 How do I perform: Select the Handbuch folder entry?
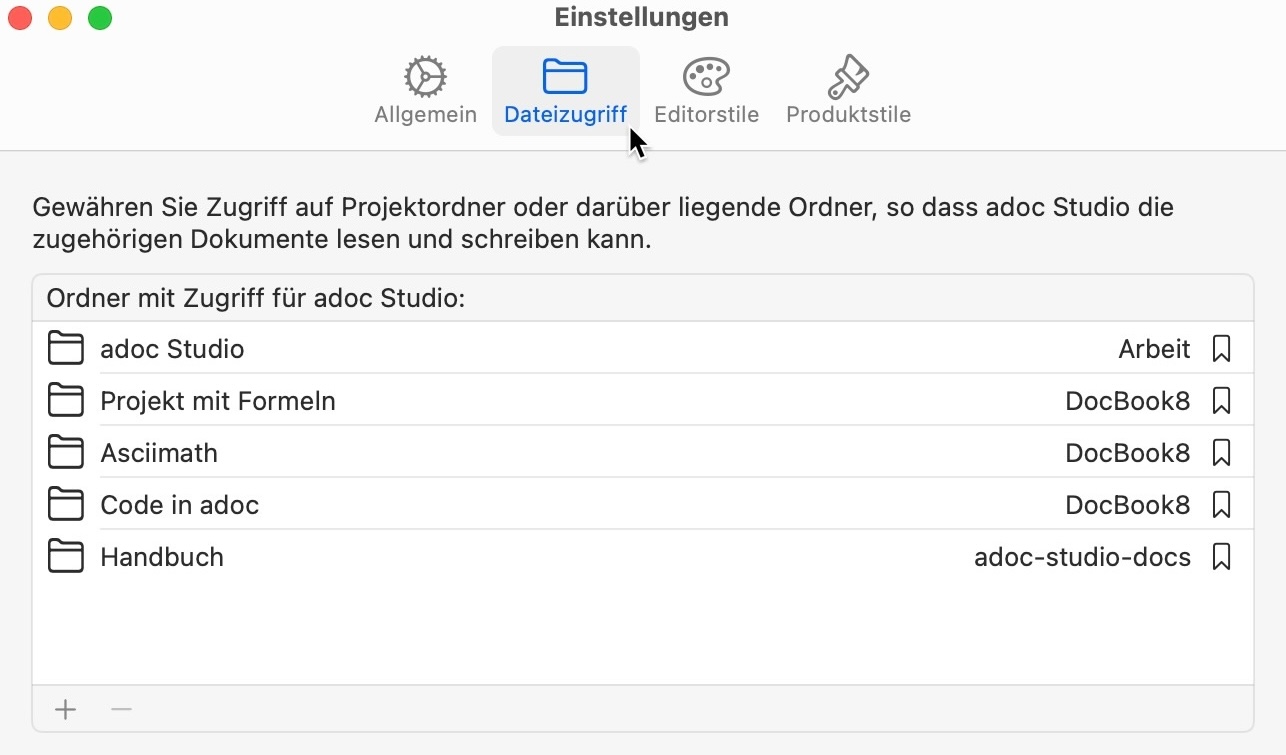coord(162,557)
